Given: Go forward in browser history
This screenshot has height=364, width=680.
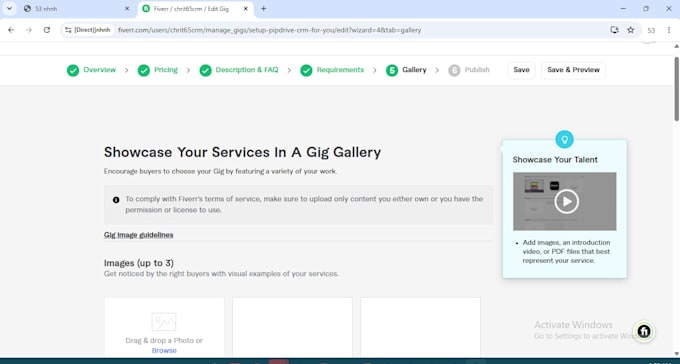Looking at the screenshot, I should point(29,30).
